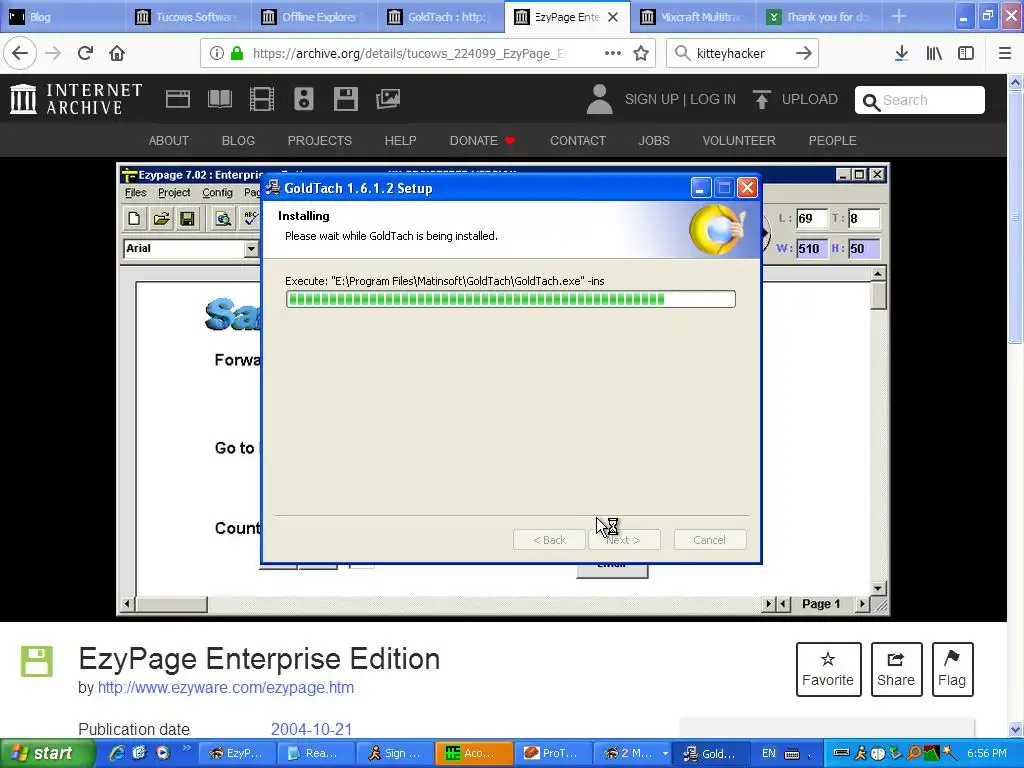Click the SIGN UP link
Image resolution: width=1024 pixels, height=768 pixels.
pos(651,99)
